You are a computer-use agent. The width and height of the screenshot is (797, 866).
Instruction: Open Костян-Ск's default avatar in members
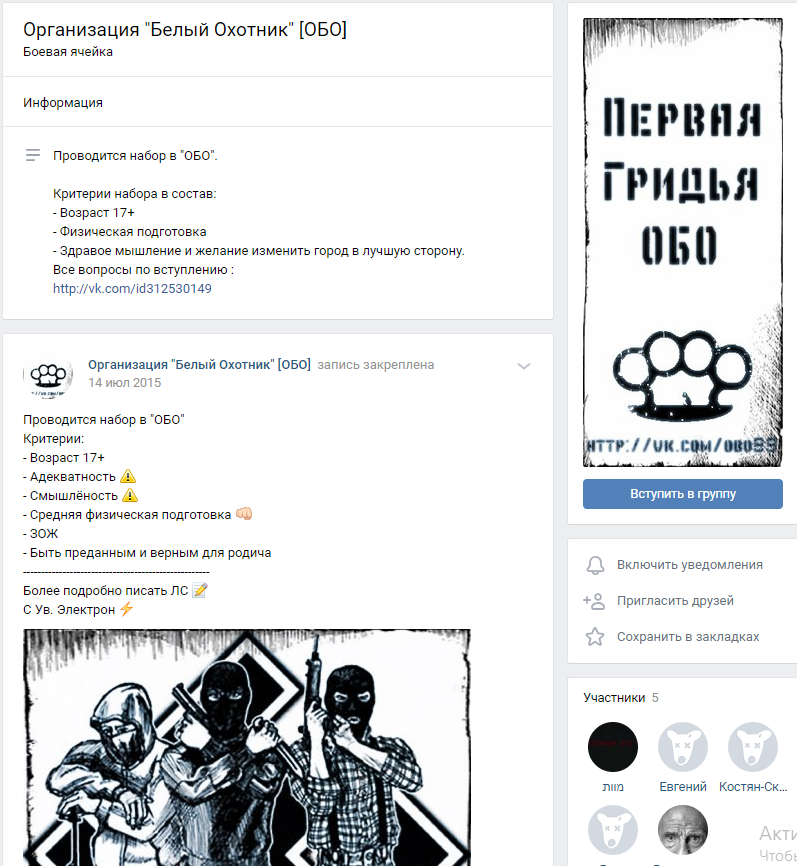(753, 747)
